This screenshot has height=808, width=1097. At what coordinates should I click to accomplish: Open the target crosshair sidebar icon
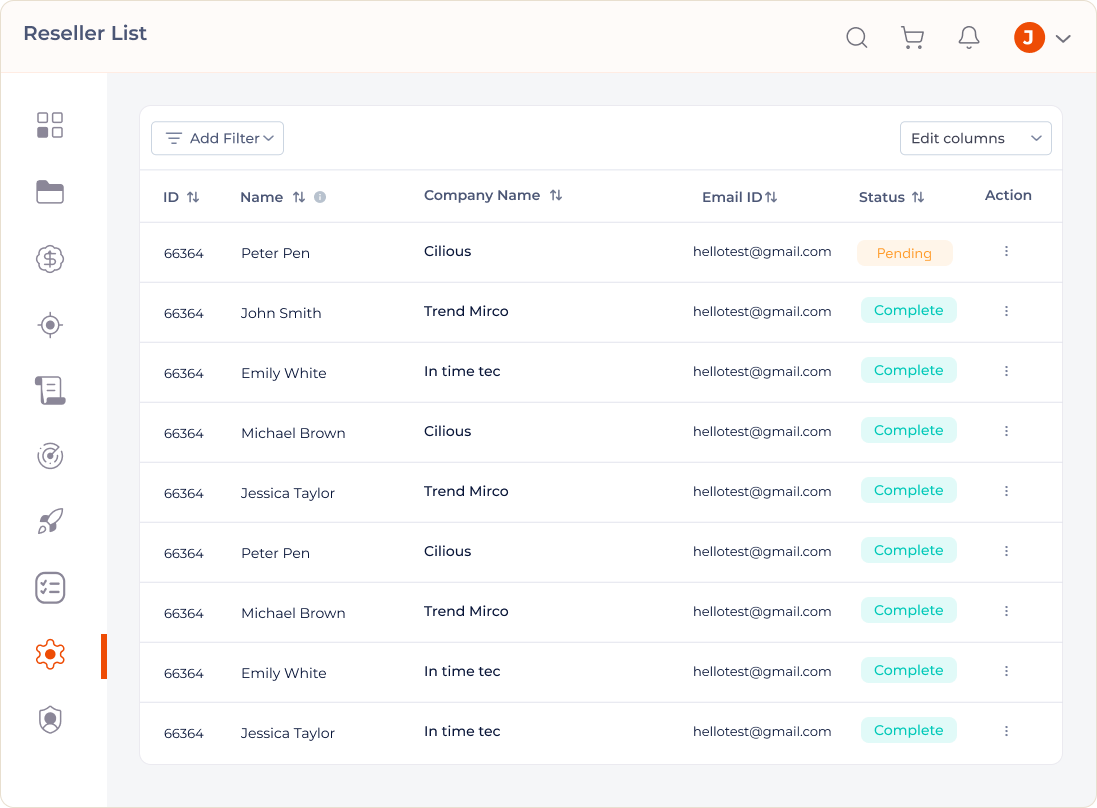[x=50, y=325]
